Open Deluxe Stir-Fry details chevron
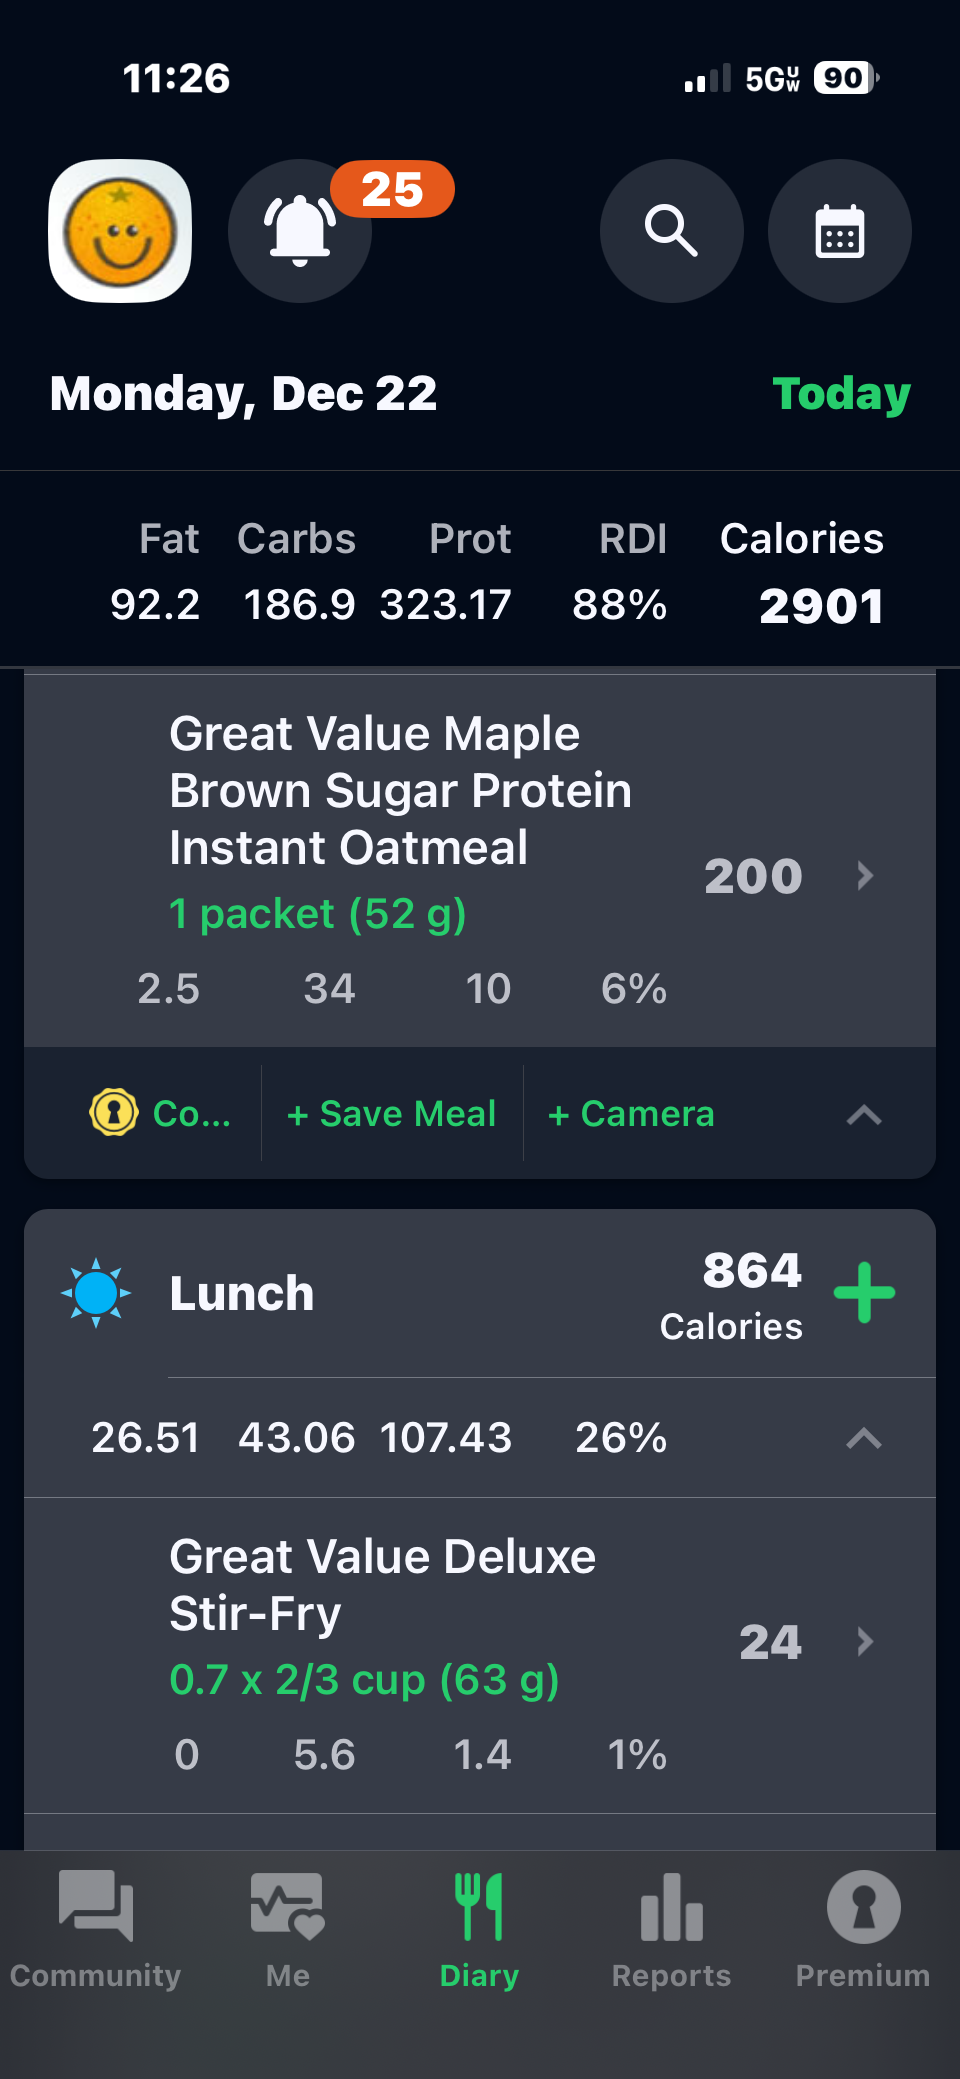Screen dimensions: 960x2079 865,1641
